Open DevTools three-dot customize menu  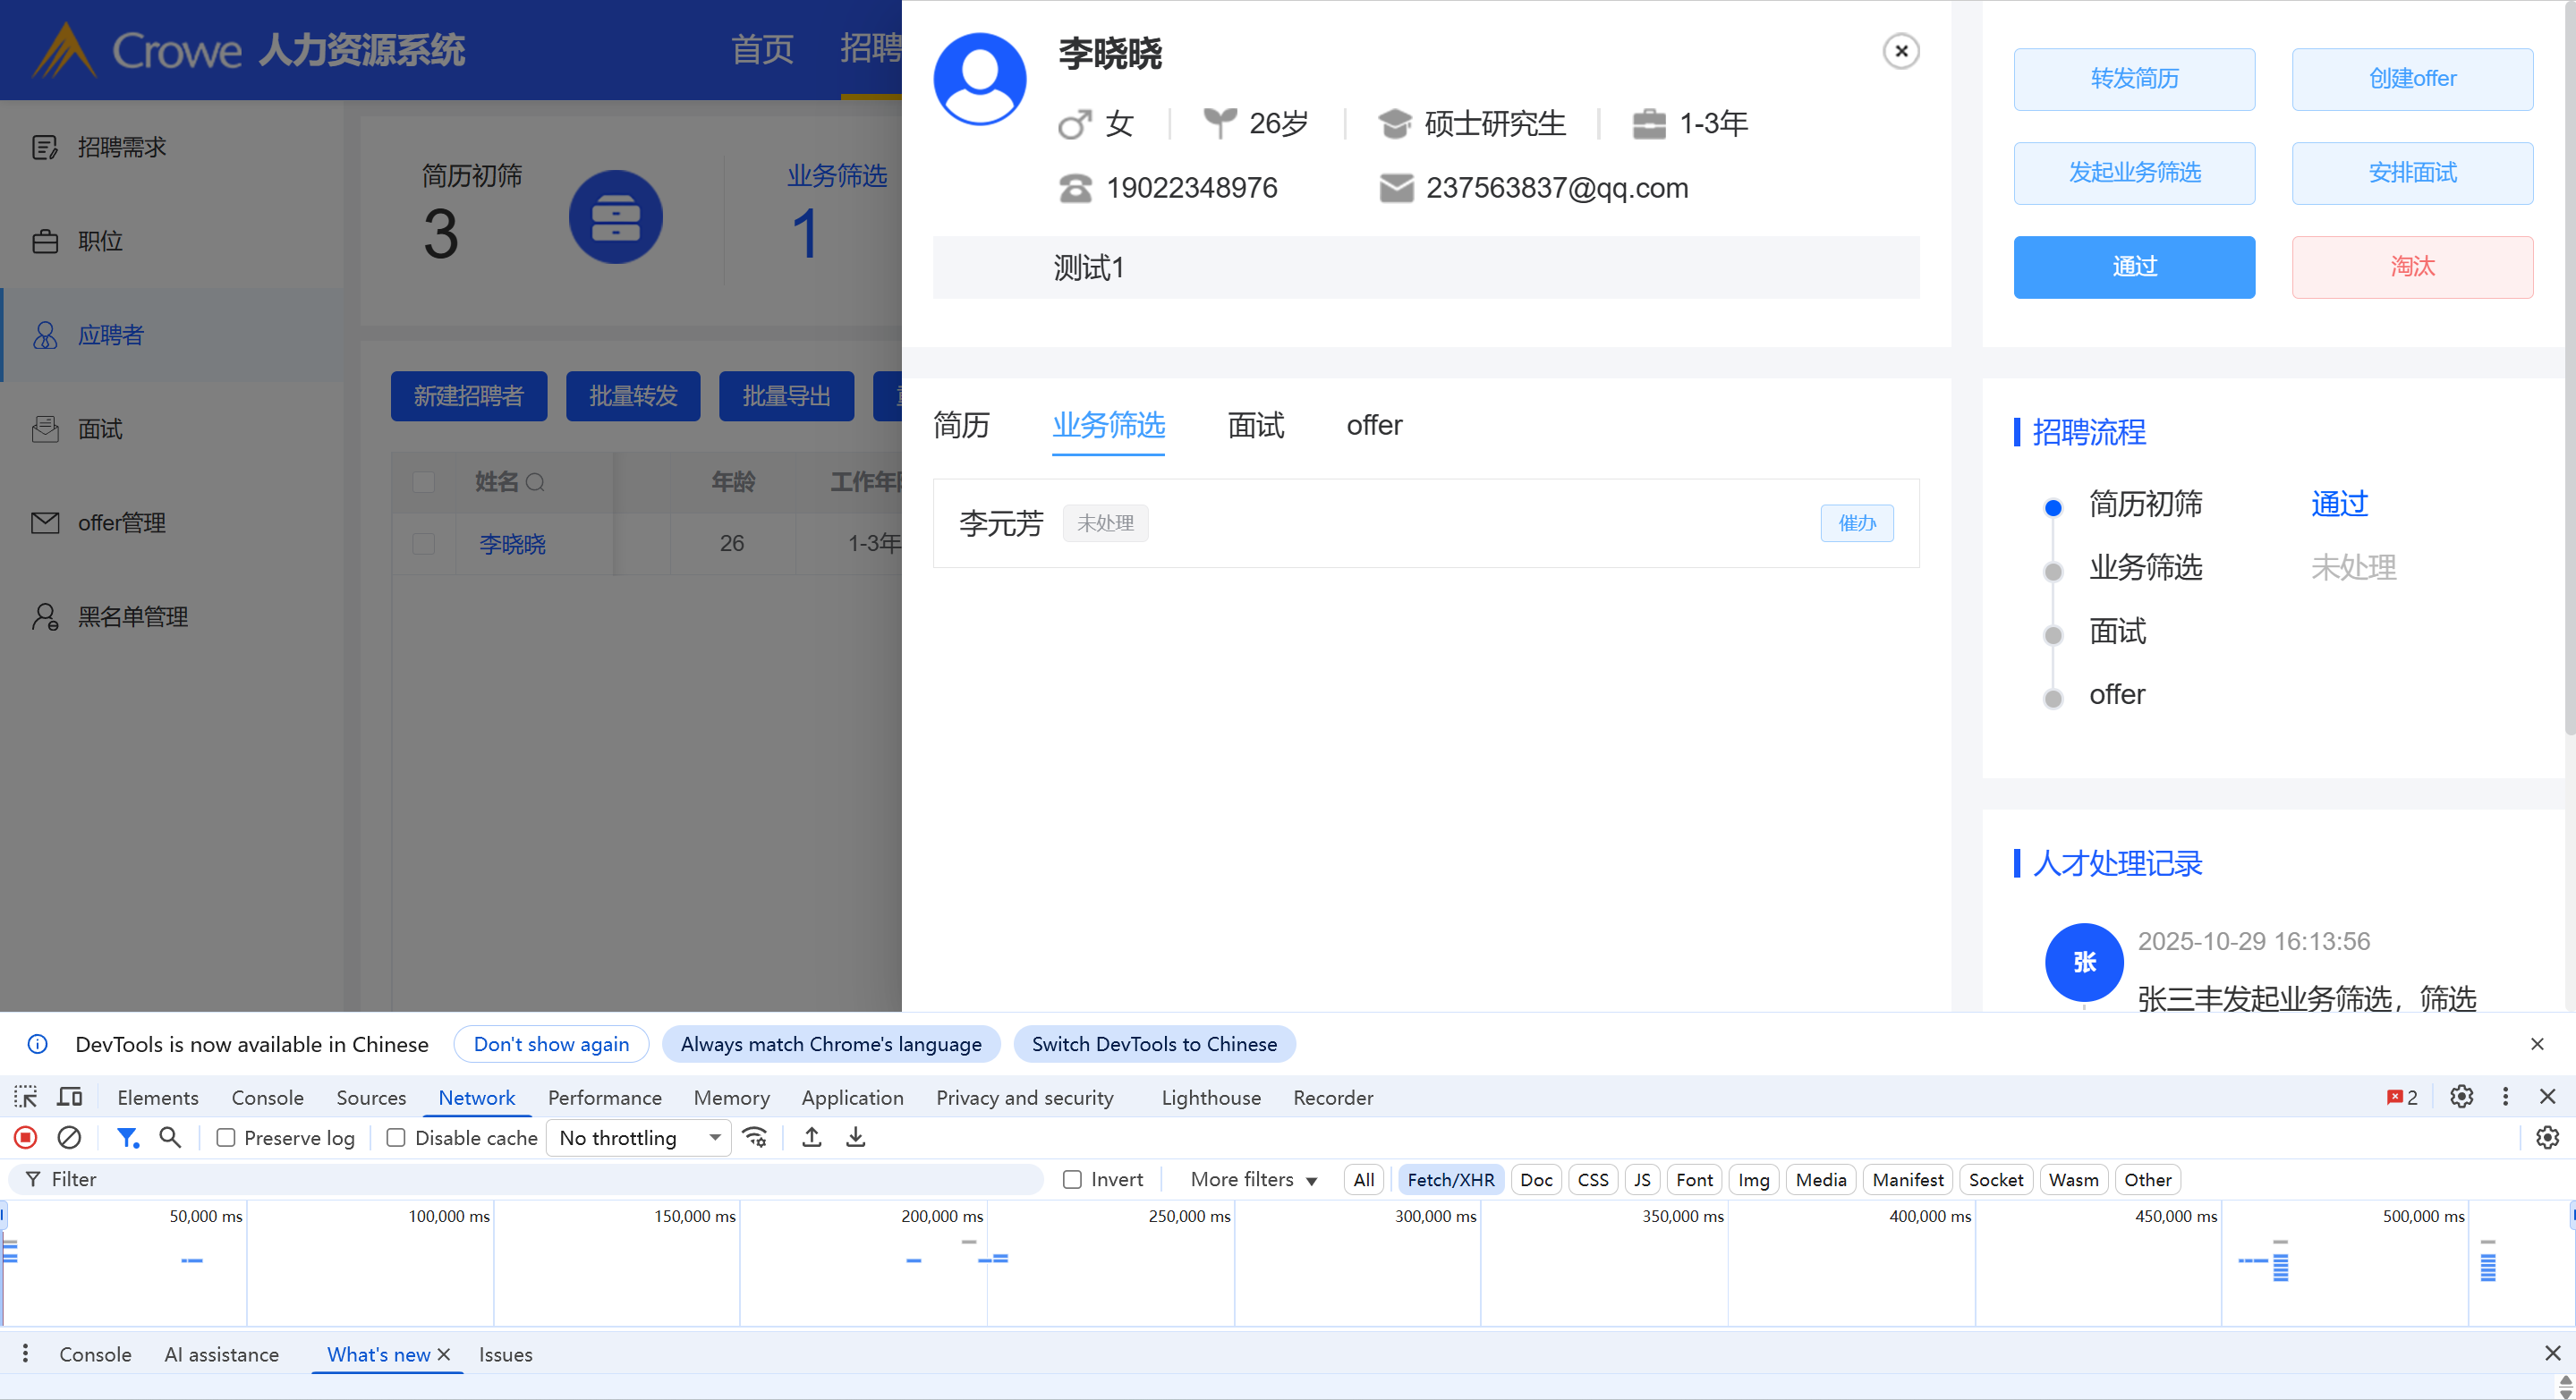point(2505,1097)
